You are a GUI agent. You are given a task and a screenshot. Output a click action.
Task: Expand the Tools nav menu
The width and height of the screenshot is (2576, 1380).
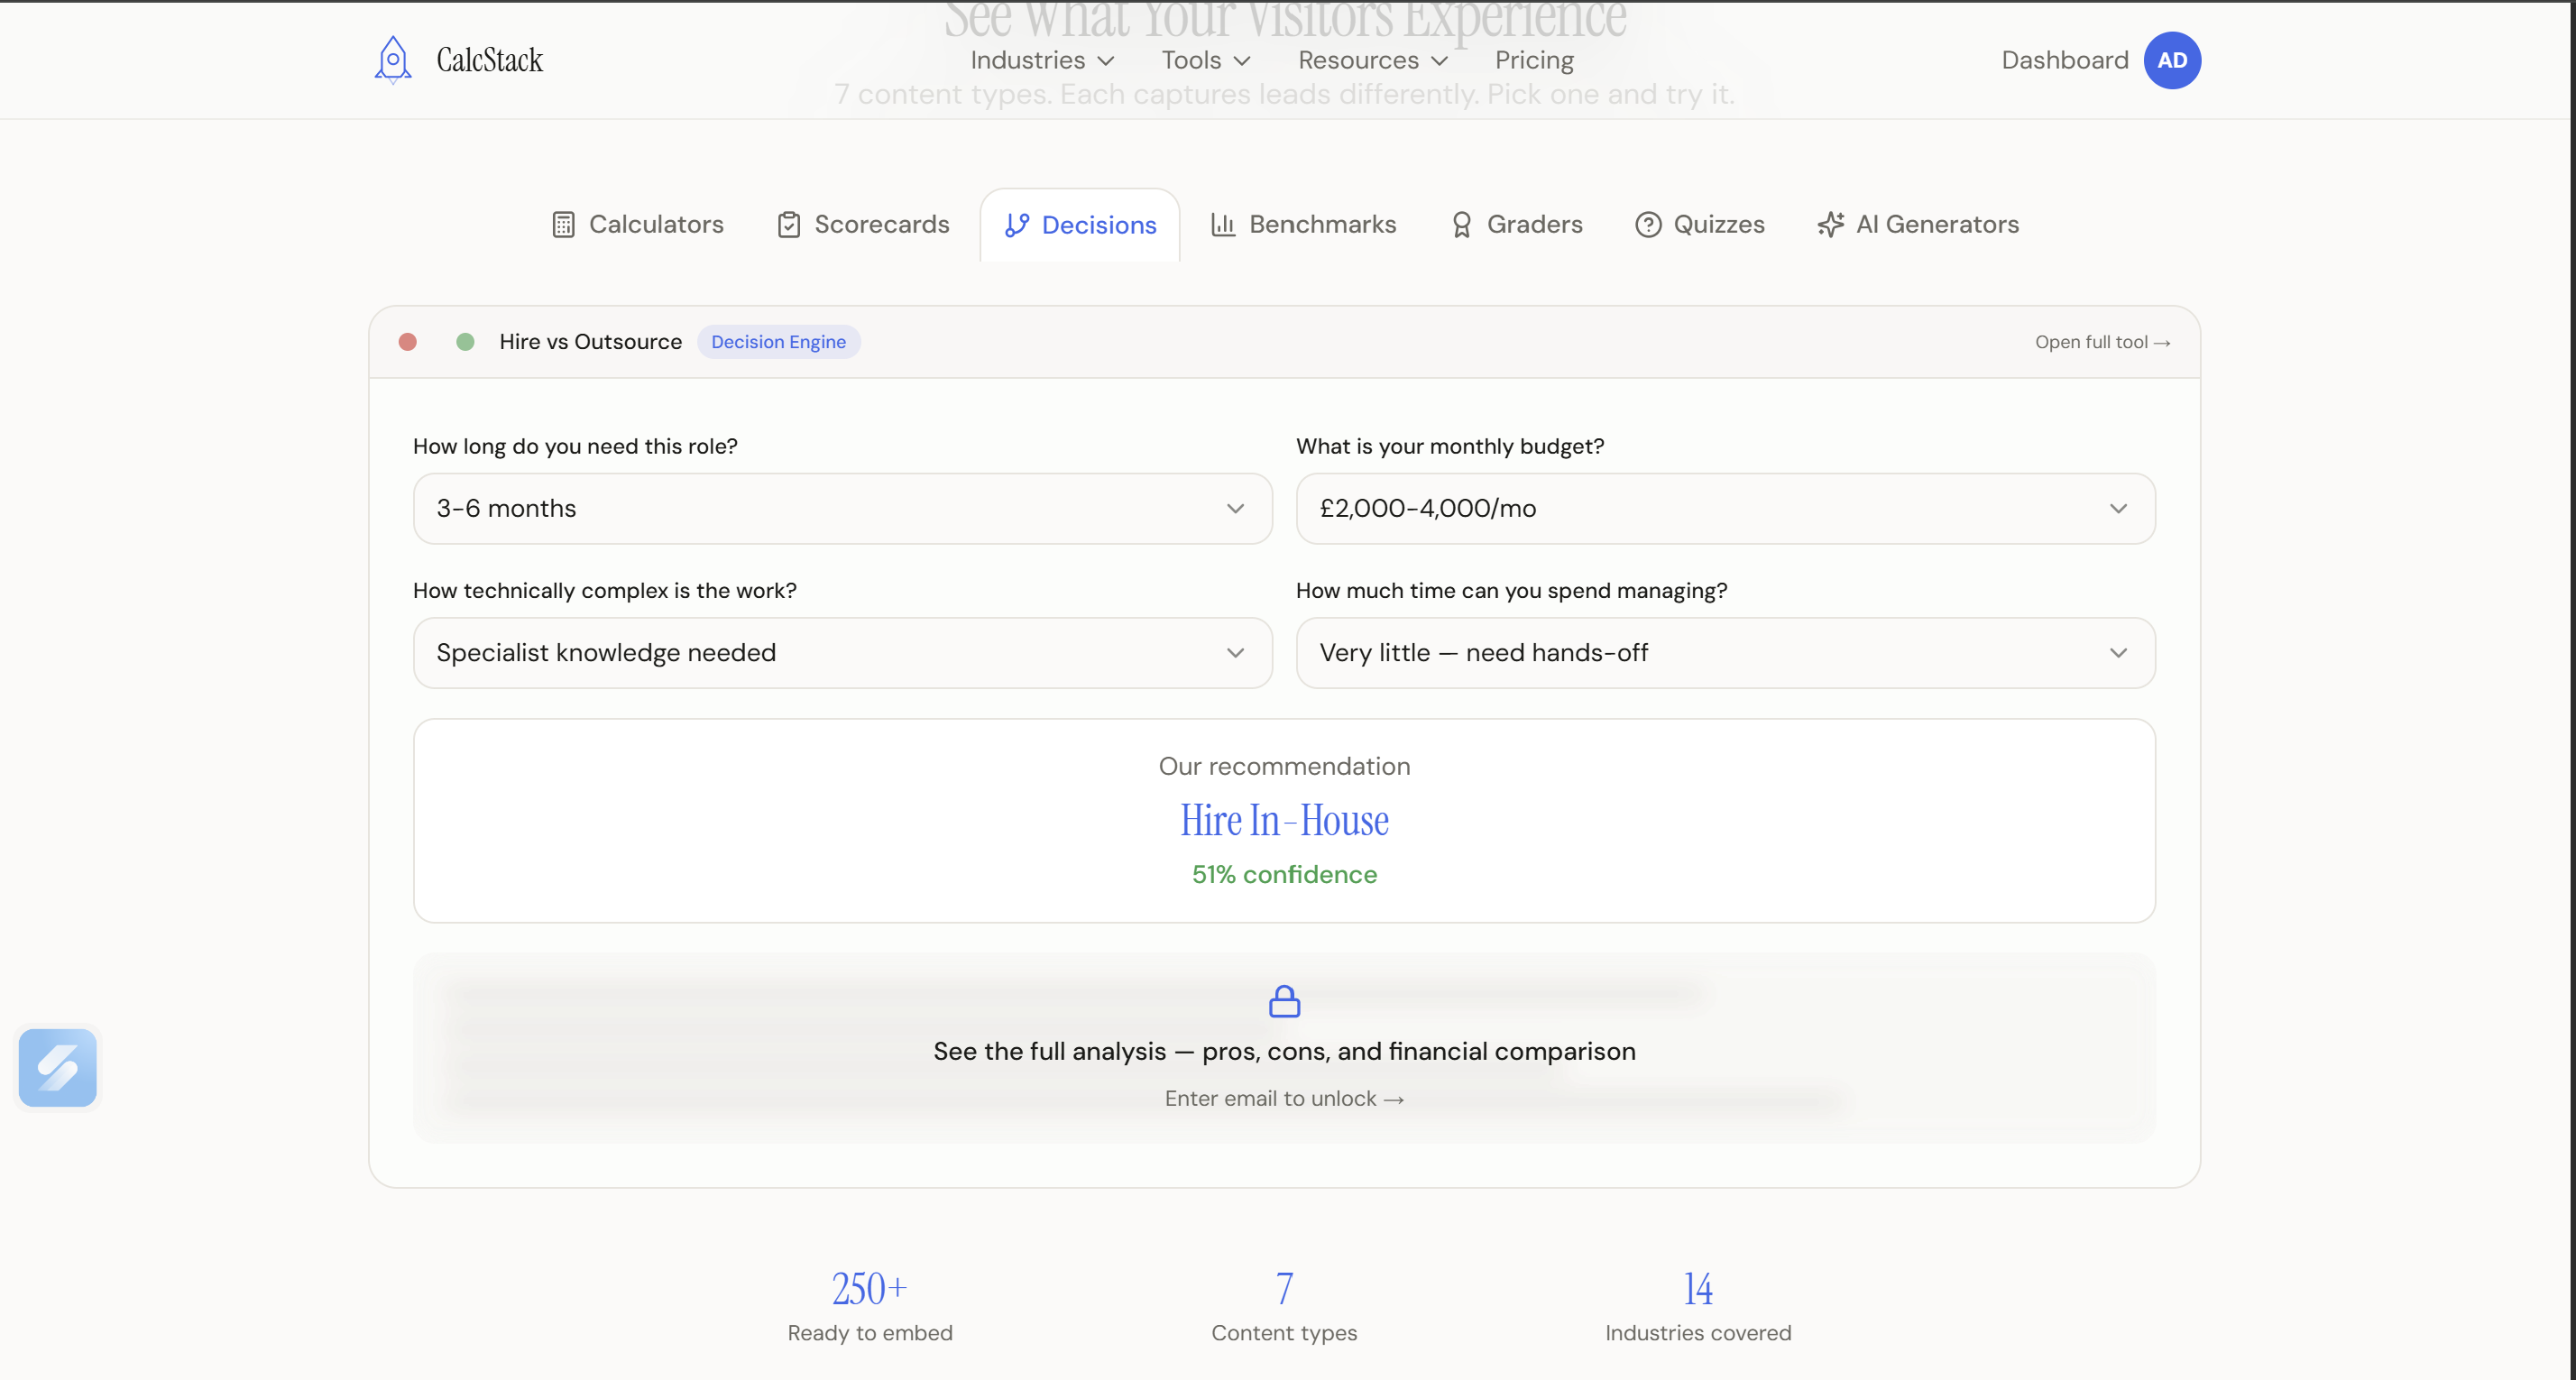(1206, 60)
